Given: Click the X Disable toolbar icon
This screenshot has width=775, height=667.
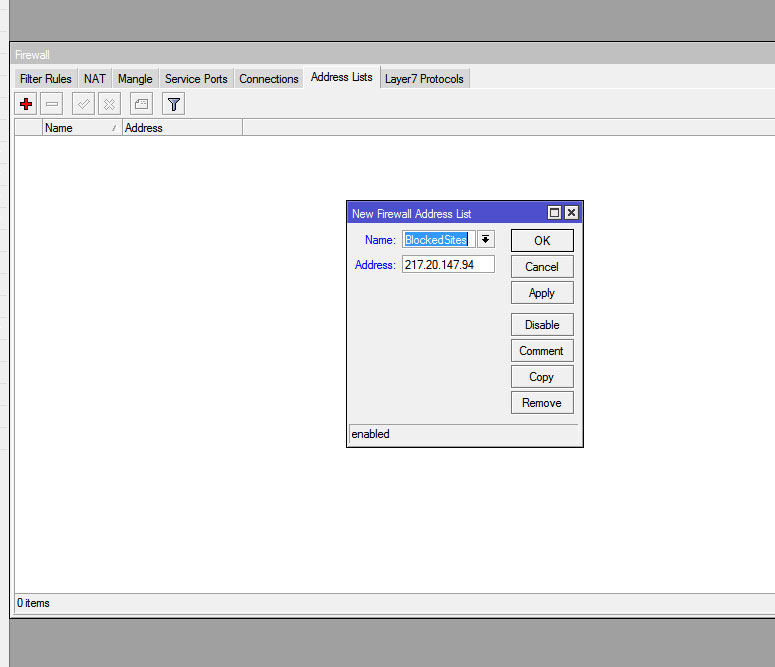Looking at the screenshot, I should (x=109, y=104).
